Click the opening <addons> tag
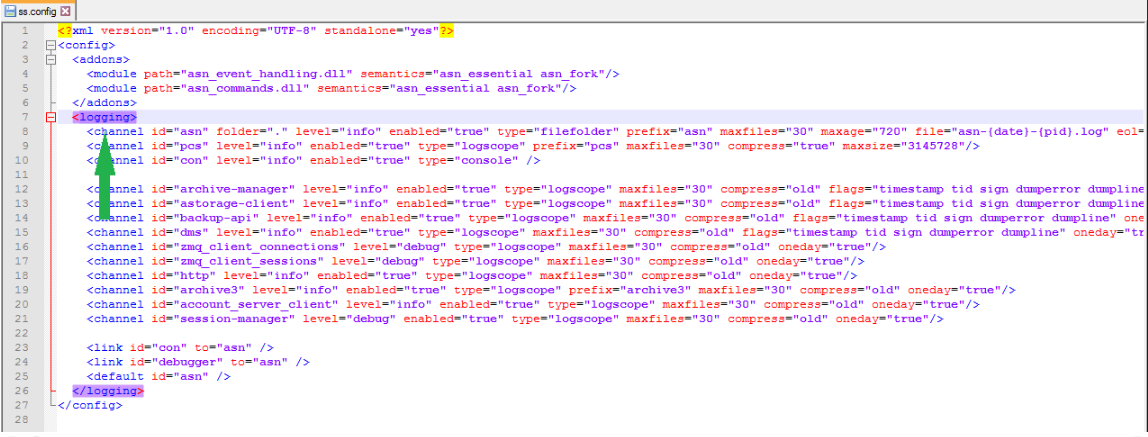The height and width of the screenshot is (437, 1148). click(101, 59)
